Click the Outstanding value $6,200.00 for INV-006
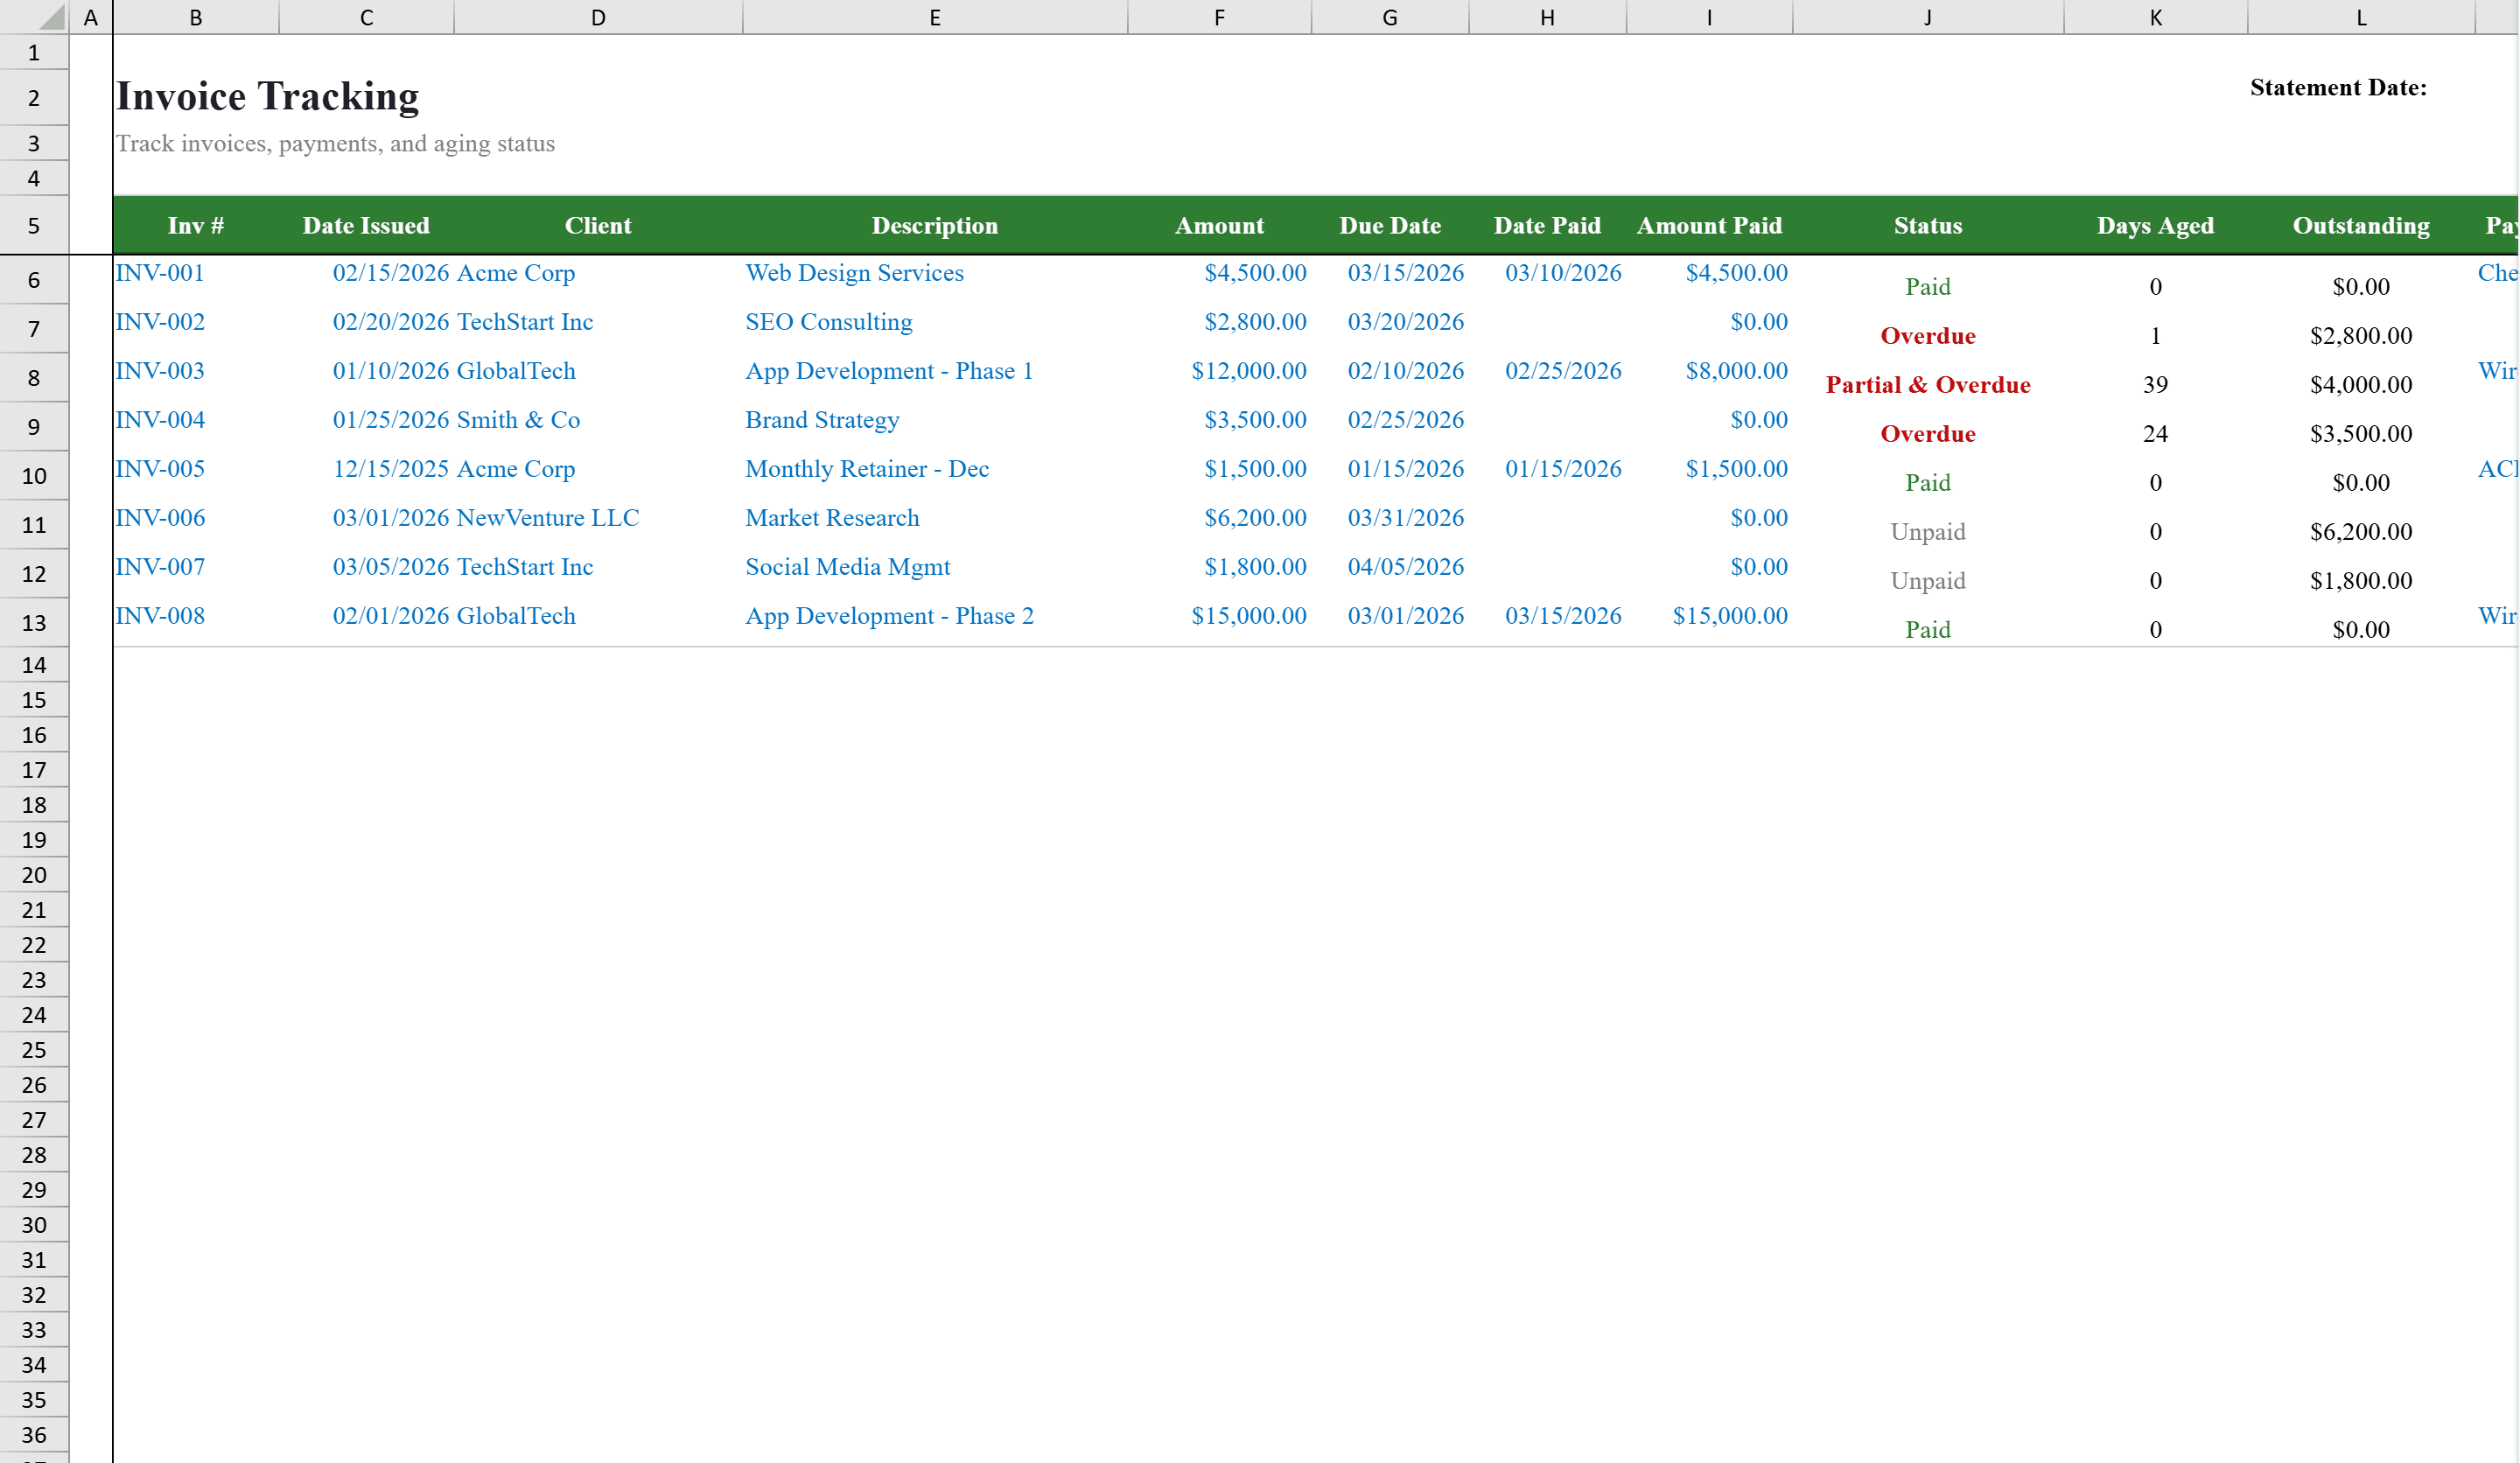 tap(2361, 531)
